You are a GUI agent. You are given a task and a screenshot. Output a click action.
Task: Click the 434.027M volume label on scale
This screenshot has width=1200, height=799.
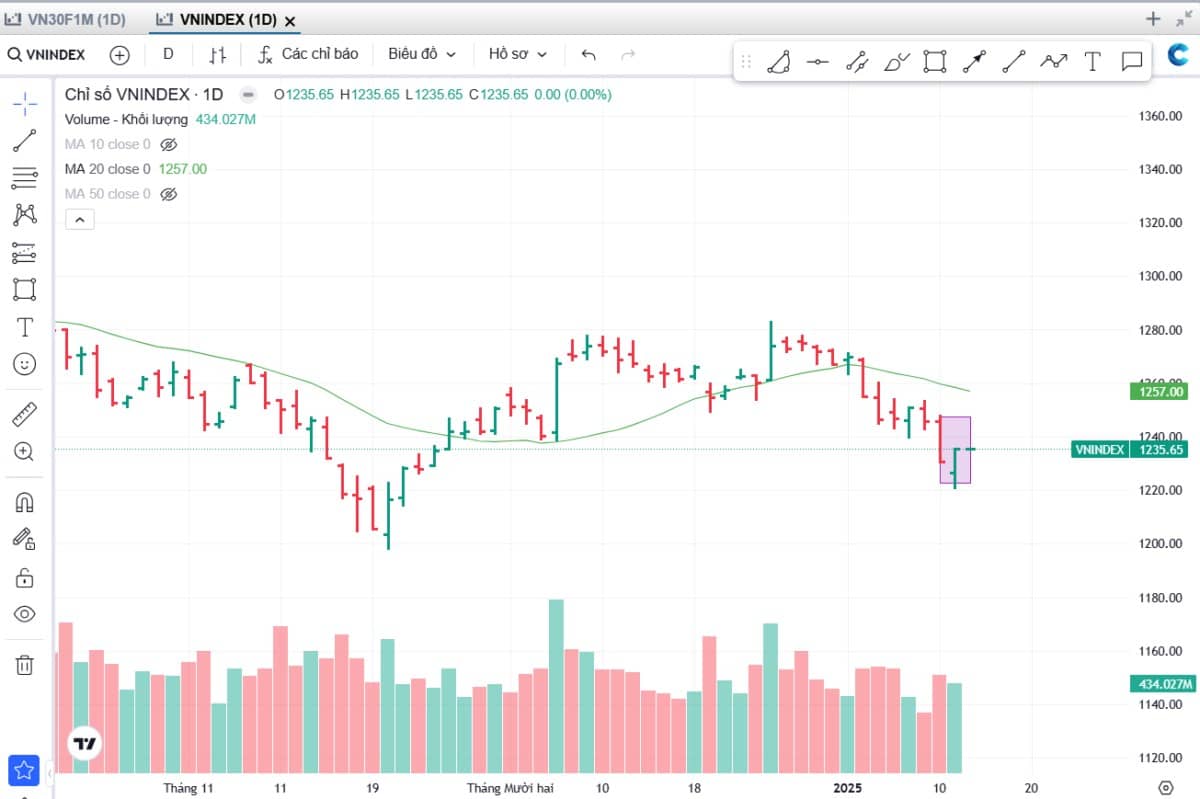pyautogui.click(x=1161, y=684)
